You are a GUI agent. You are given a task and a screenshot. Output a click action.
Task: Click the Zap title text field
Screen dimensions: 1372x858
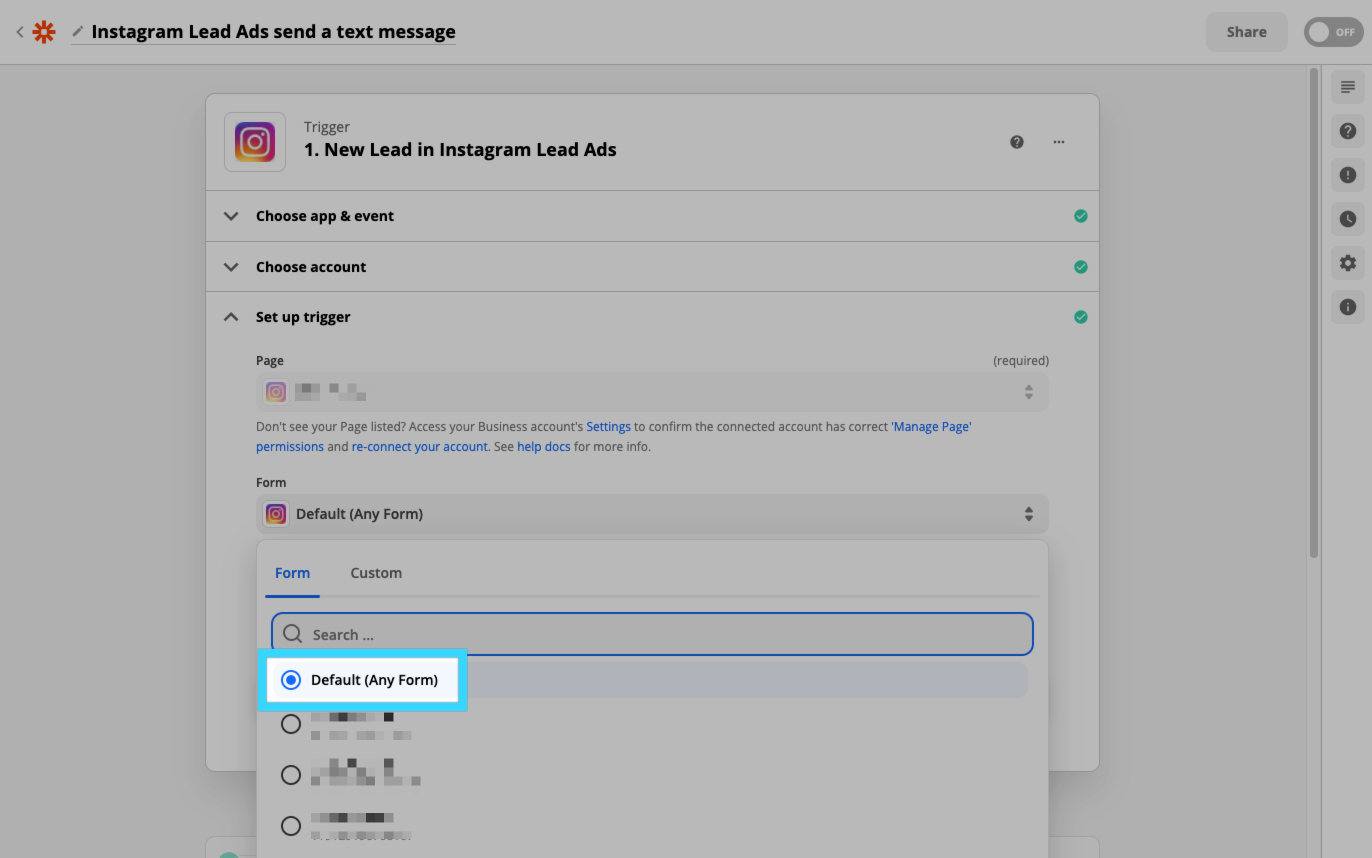(x=273, y=32)
